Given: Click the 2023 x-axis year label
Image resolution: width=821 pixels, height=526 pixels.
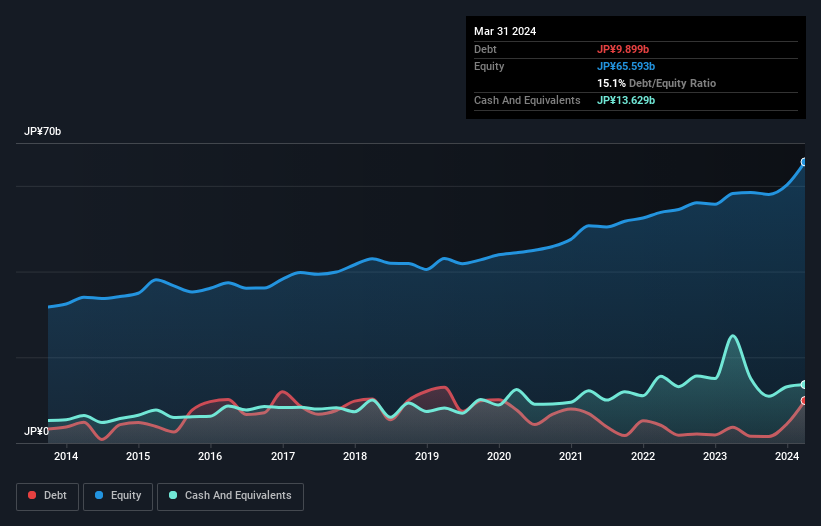Looking at the screenshot, I should pyautogui.click(x=715, y=457).
